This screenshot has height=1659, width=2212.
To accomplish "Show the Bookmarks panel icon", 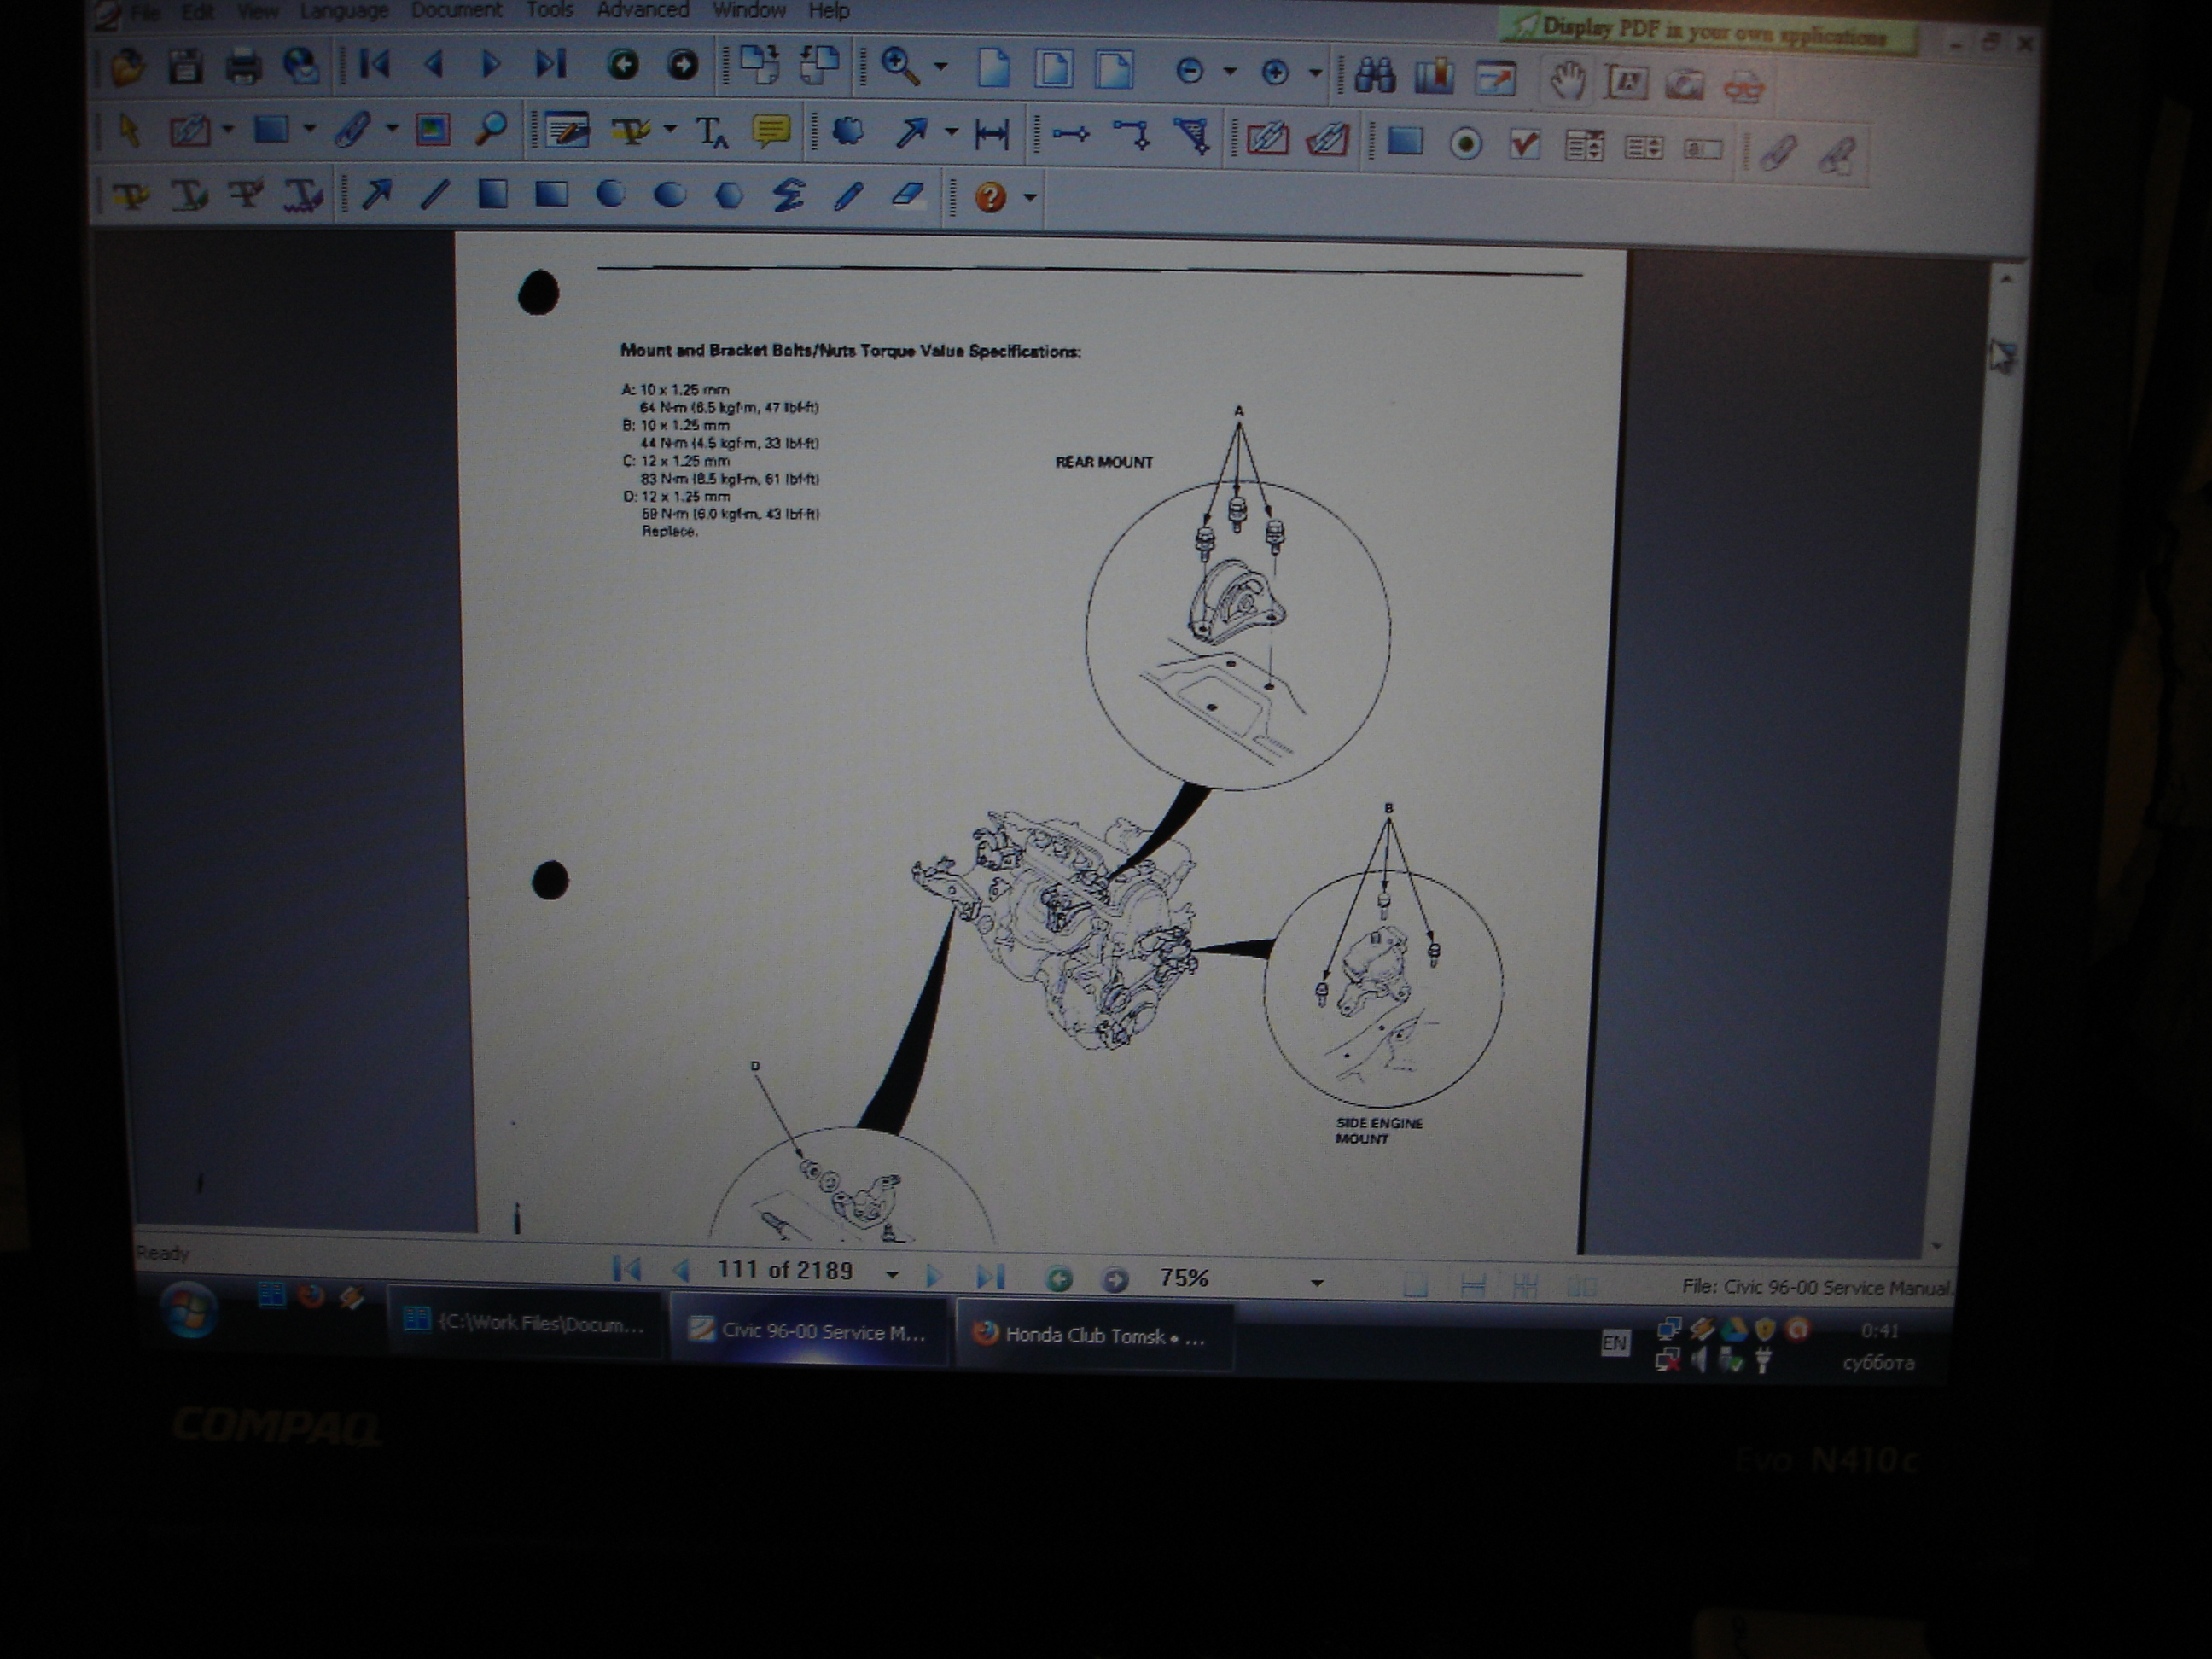I will pyautogui.click(x=1434, y=76).
